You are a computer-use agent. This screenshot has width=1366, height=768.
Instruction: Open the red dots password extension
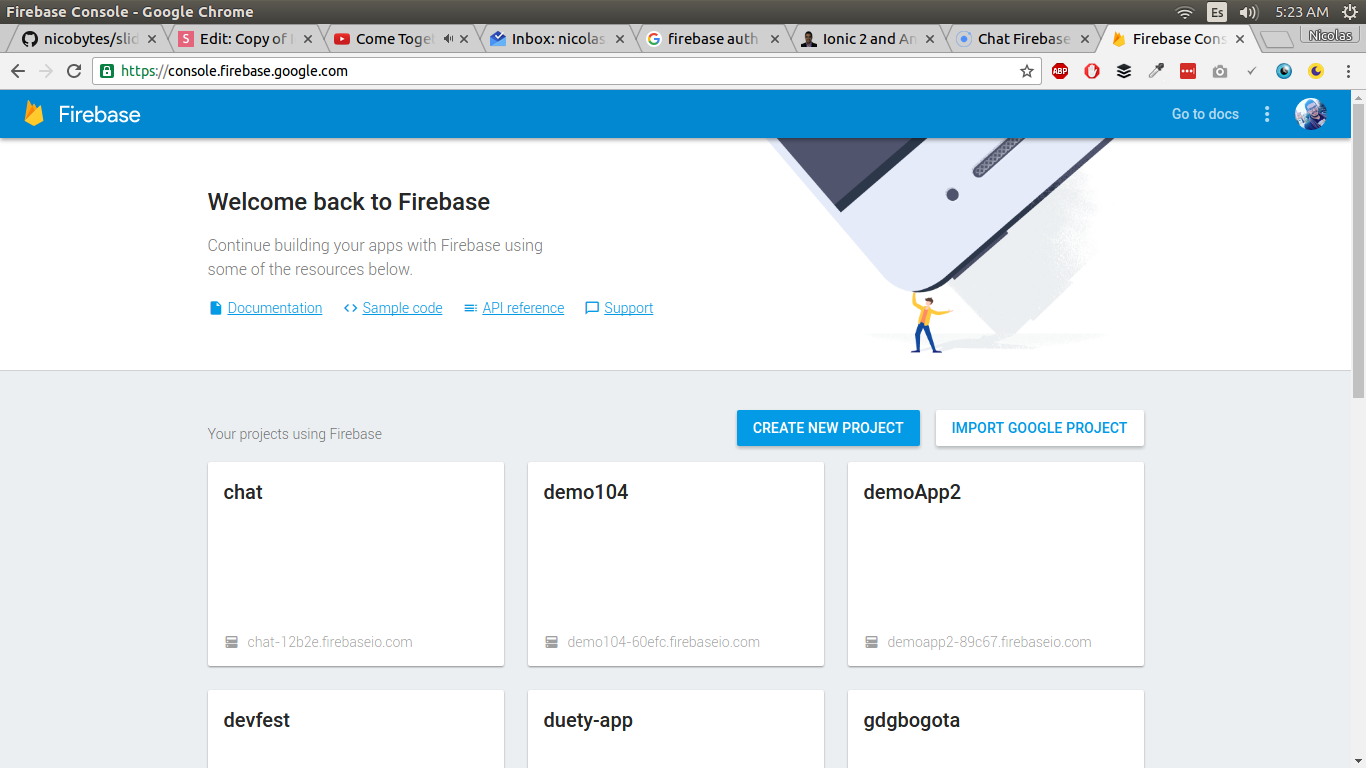[x=1188, y=71]
